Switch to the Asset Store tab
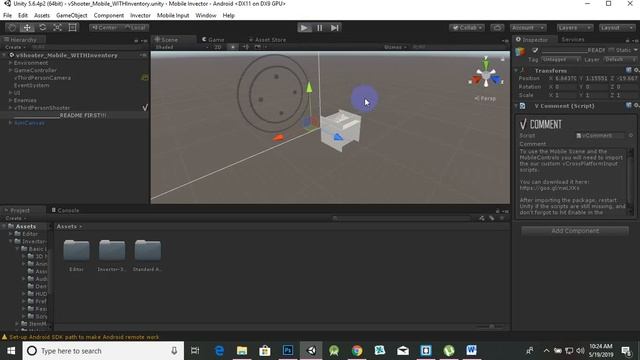This screenshot has width=640, height=360. pyautogui.click(x=267, y=40)
